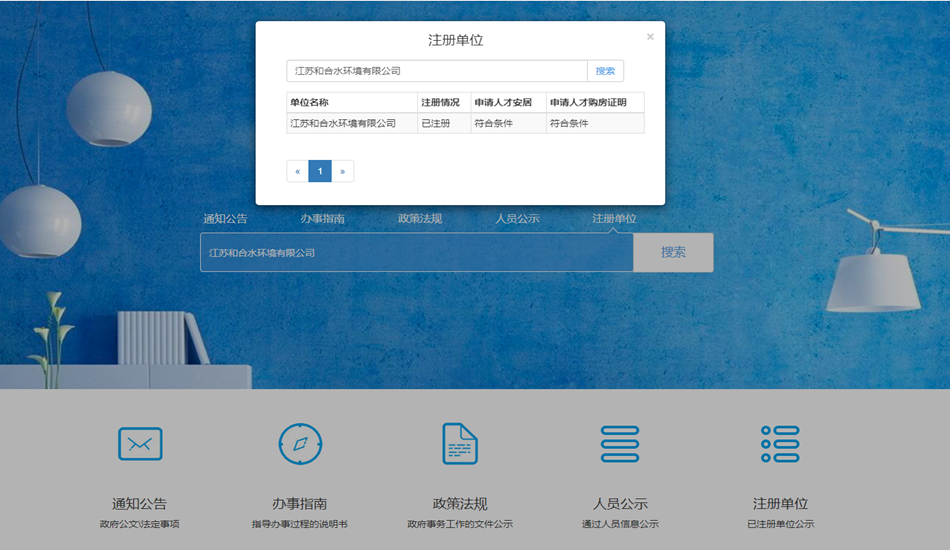Click the bulleted list icon for 注册单位
This screenshot has width=950, height=550.
780,444
